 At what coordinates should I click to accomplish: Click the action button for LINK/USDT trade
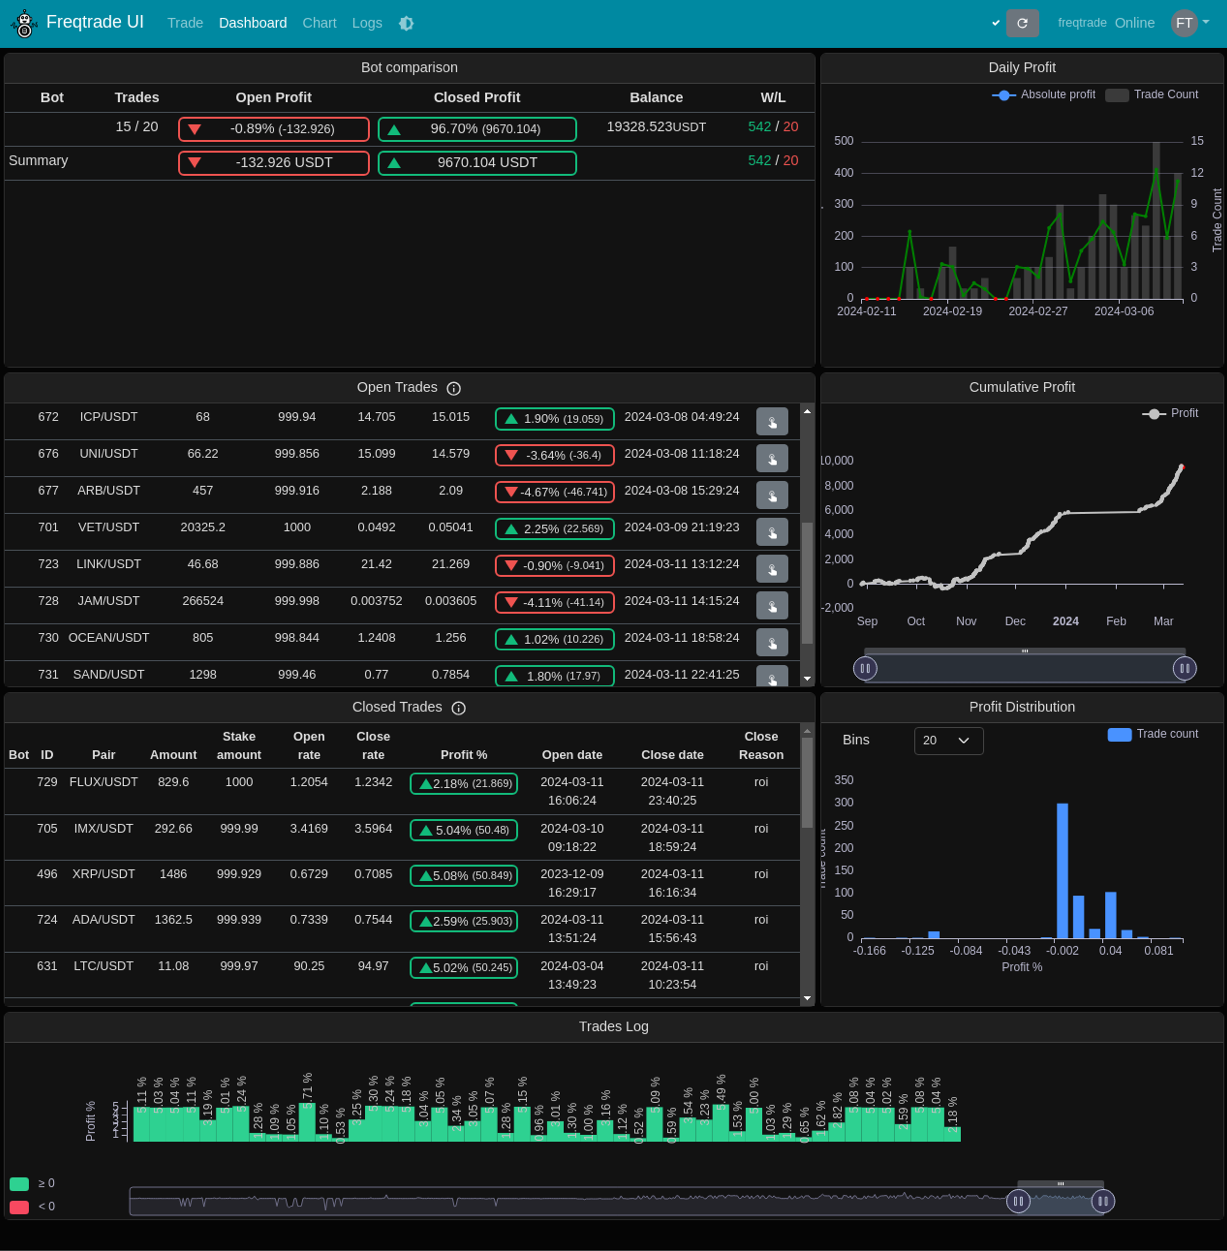[772, 569]
